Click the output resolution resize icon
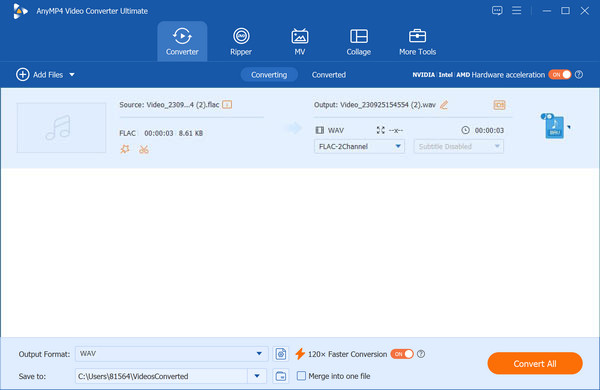 pos(380,130)
